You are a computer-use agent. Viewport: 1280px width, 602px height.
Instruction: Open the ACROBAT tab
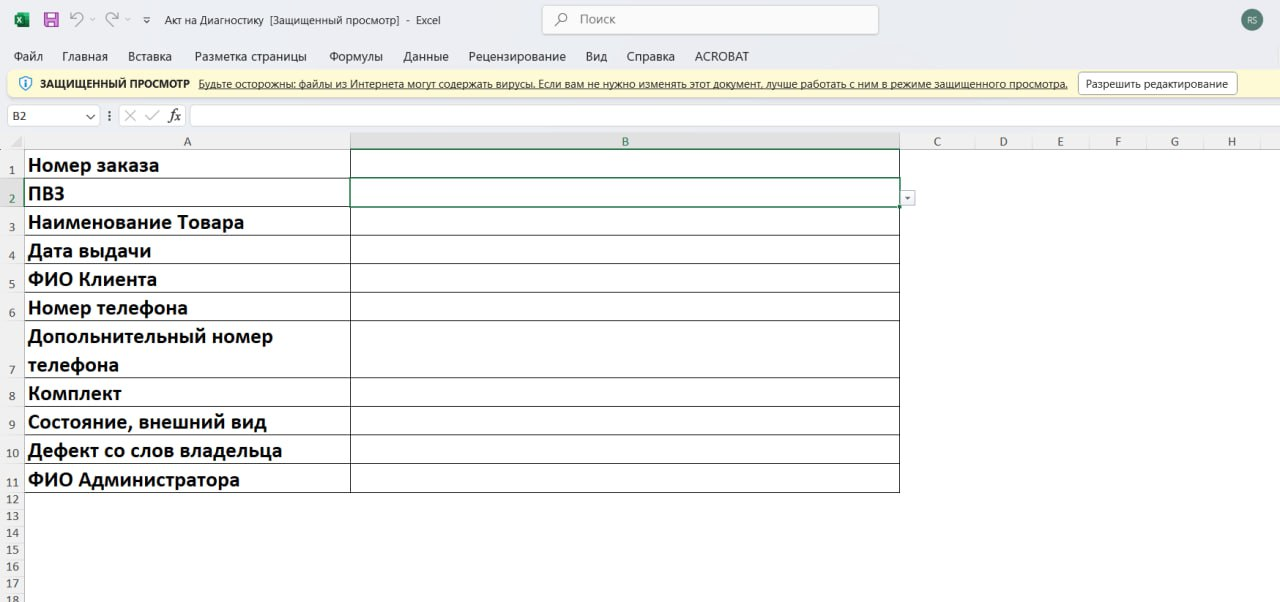pos(722,56)
